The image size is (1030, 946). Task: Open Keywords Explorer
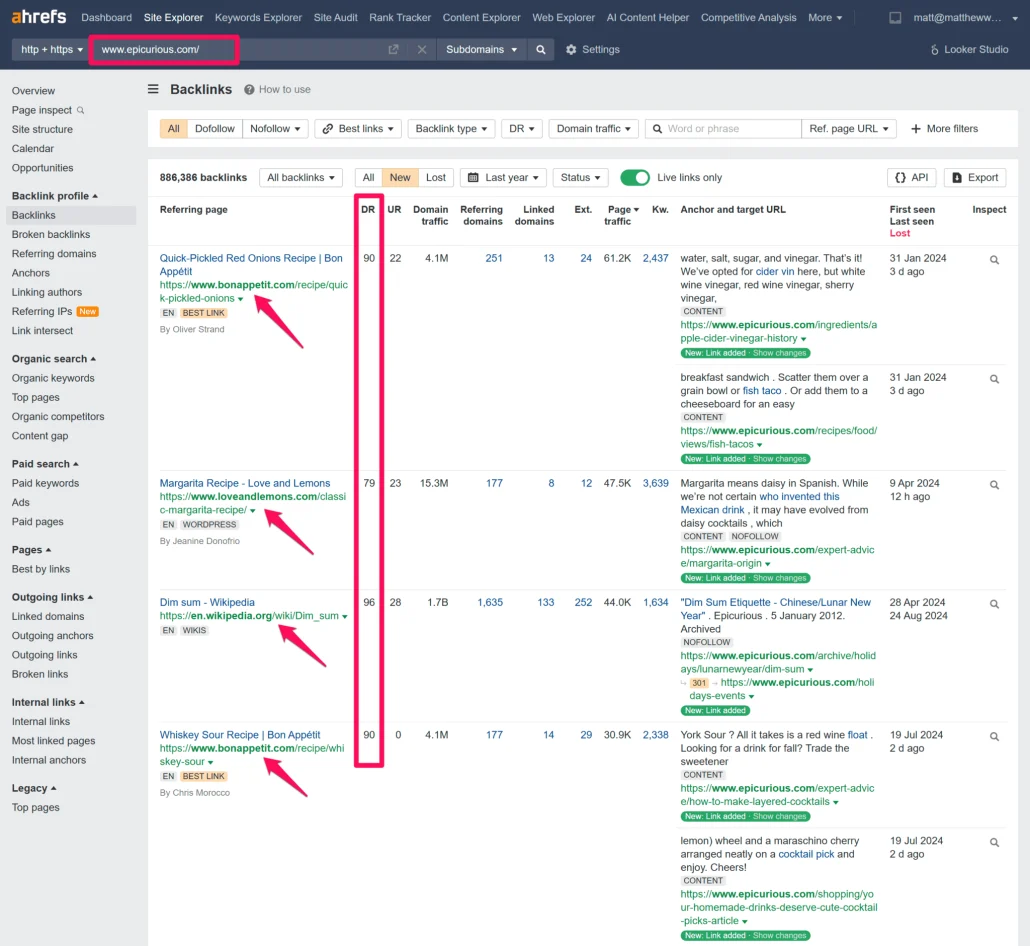[258, 18]
